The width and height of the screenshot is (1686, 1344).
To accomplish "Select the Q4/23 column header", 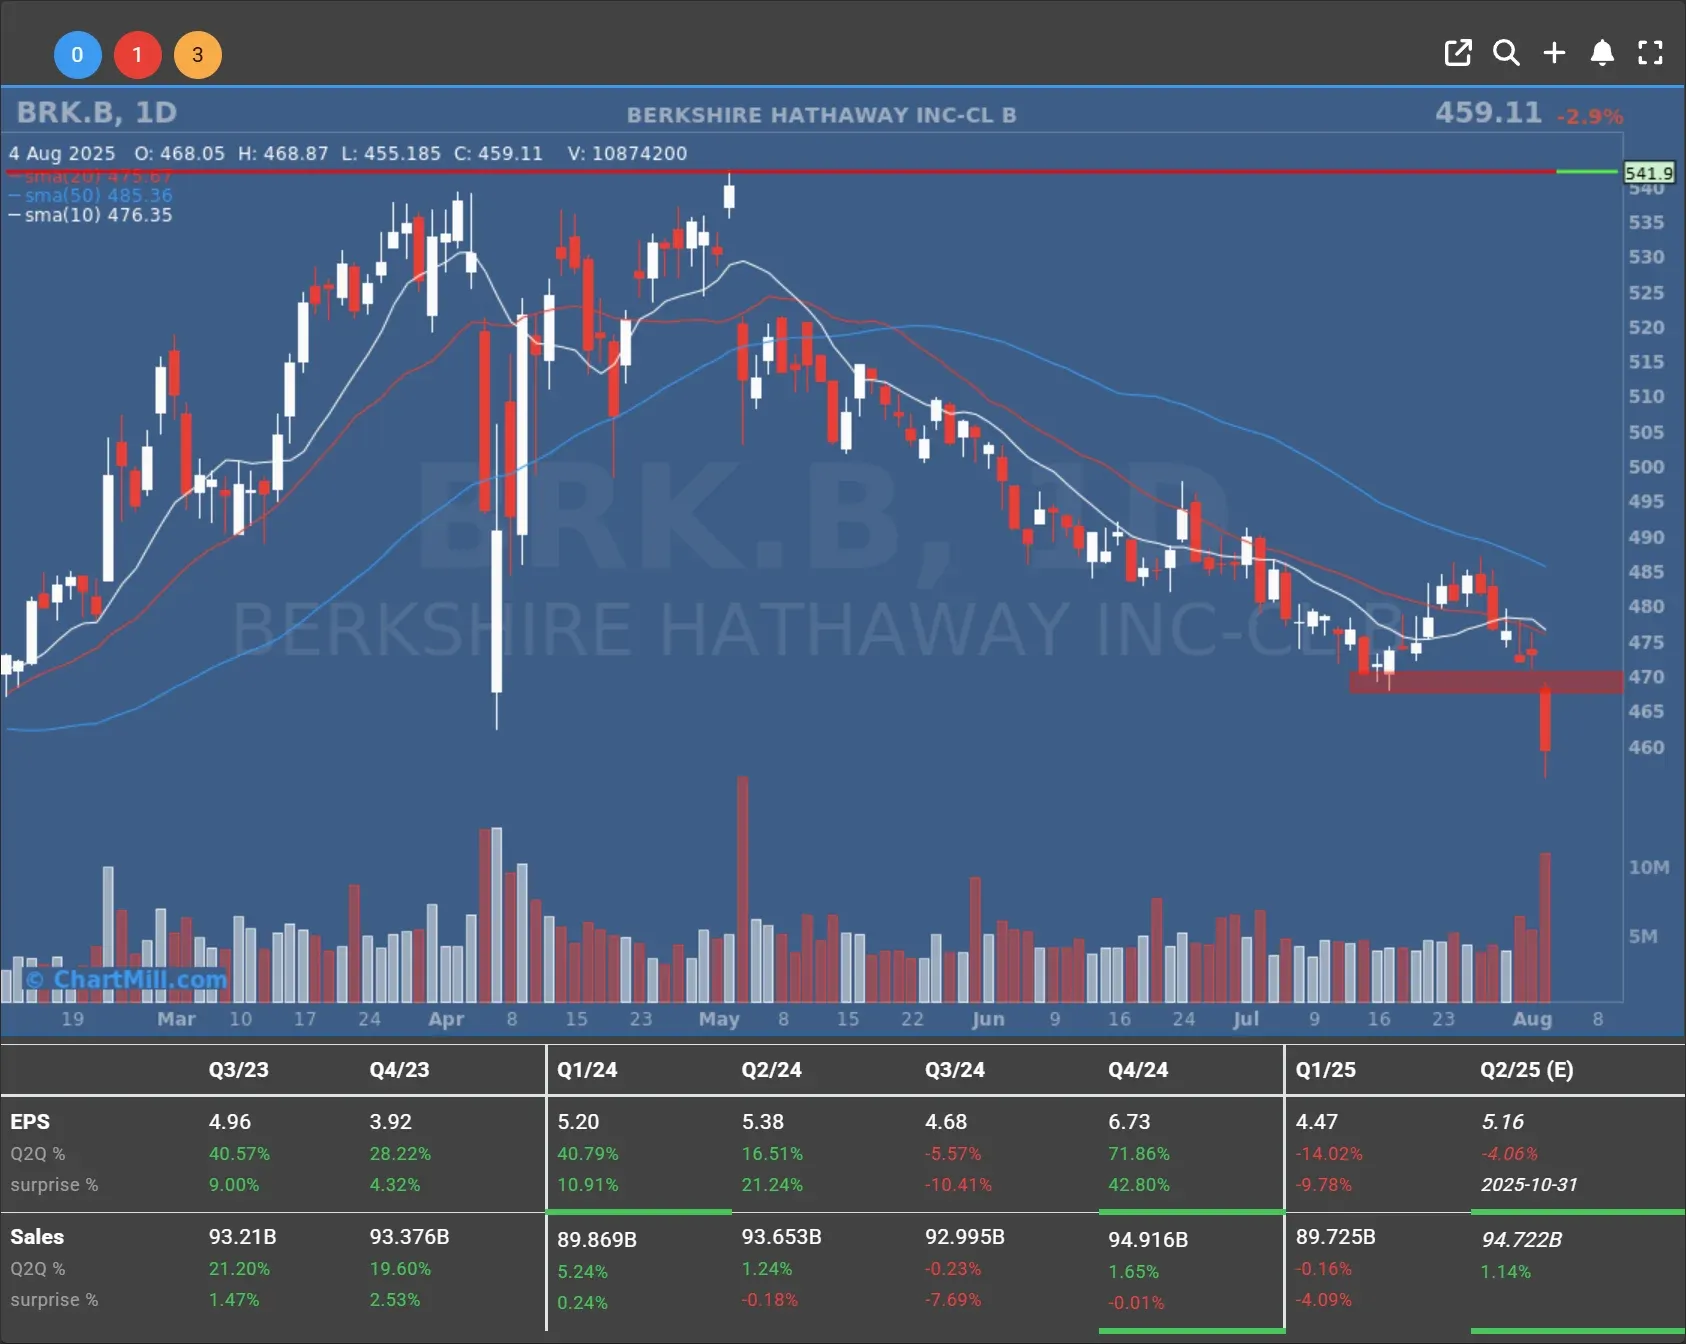I will [x=399, y=1070].
